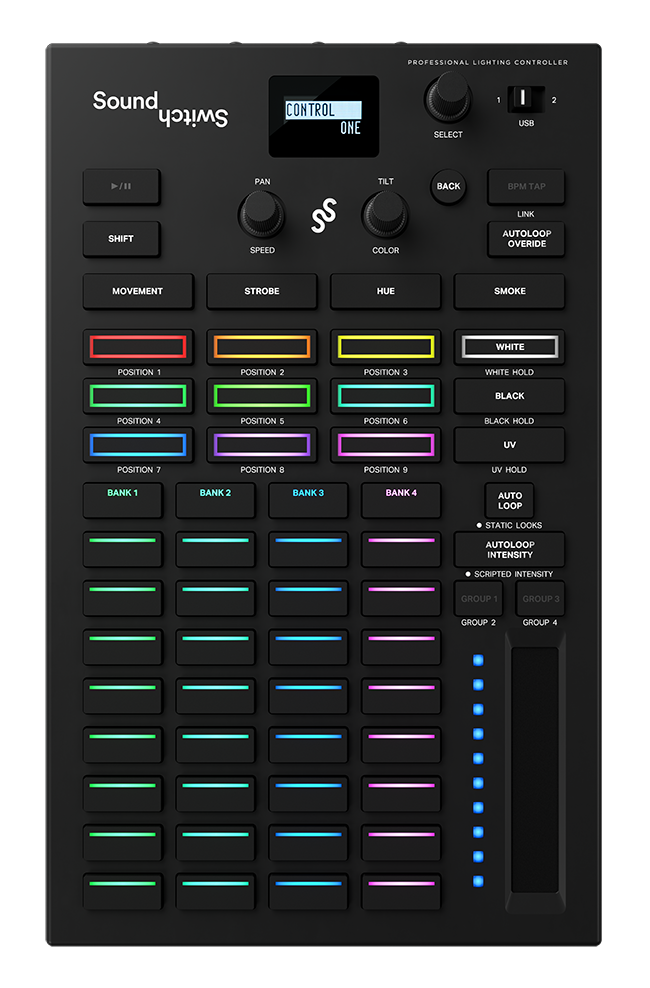Touch the vertical intensity touch strip
Image resolution: width=650 pixels, height=988 pixels.
tap(534, 771)
